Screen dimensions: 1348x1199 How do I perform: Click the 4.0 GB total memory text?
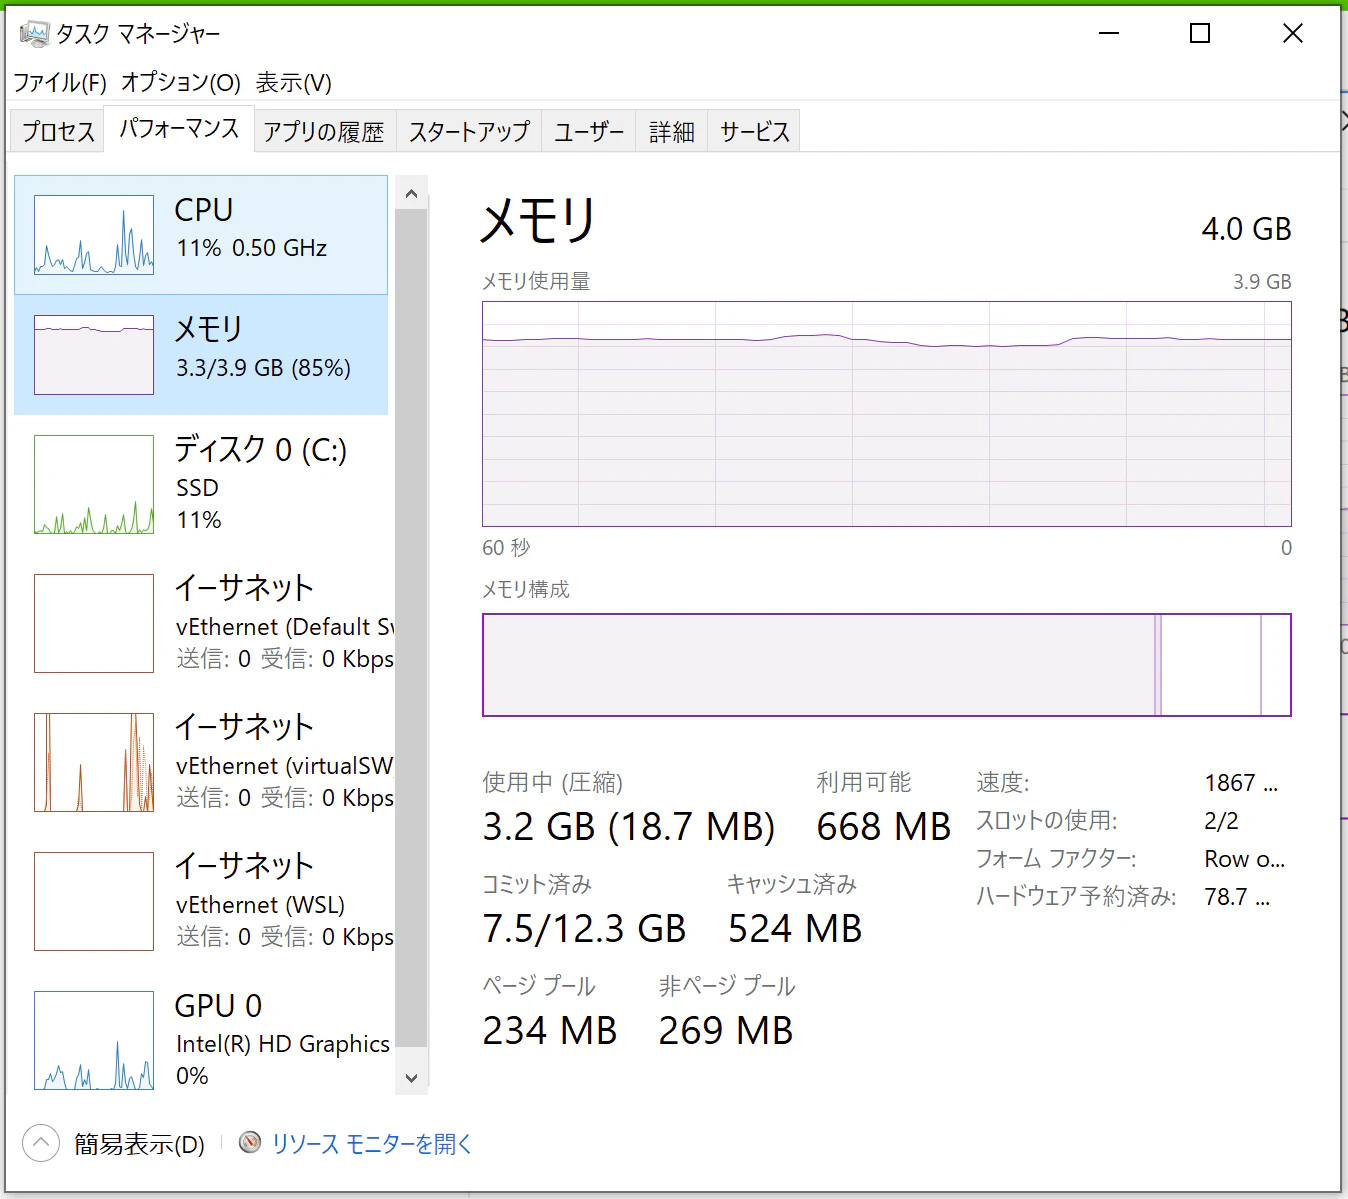(x=1247, y=229)
